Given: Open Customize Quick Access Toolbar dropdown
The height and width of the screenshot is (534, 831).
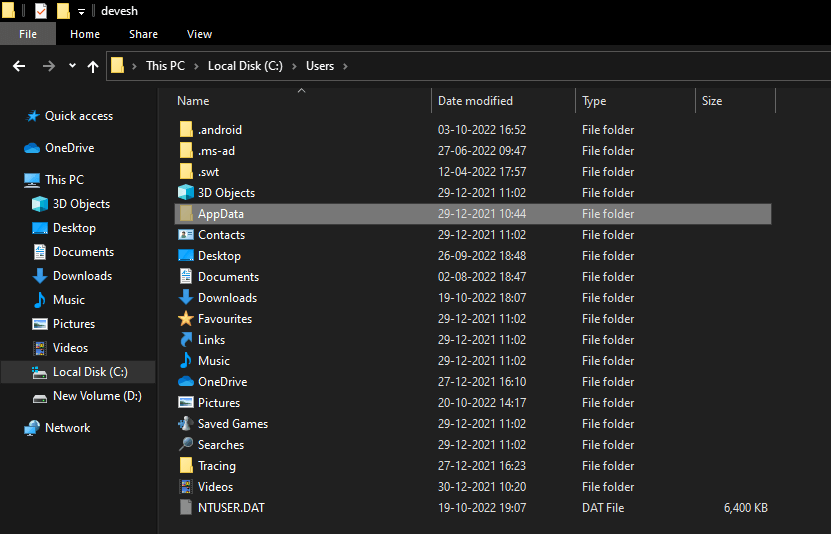Looking at the screenshot, I should [82, 11].
